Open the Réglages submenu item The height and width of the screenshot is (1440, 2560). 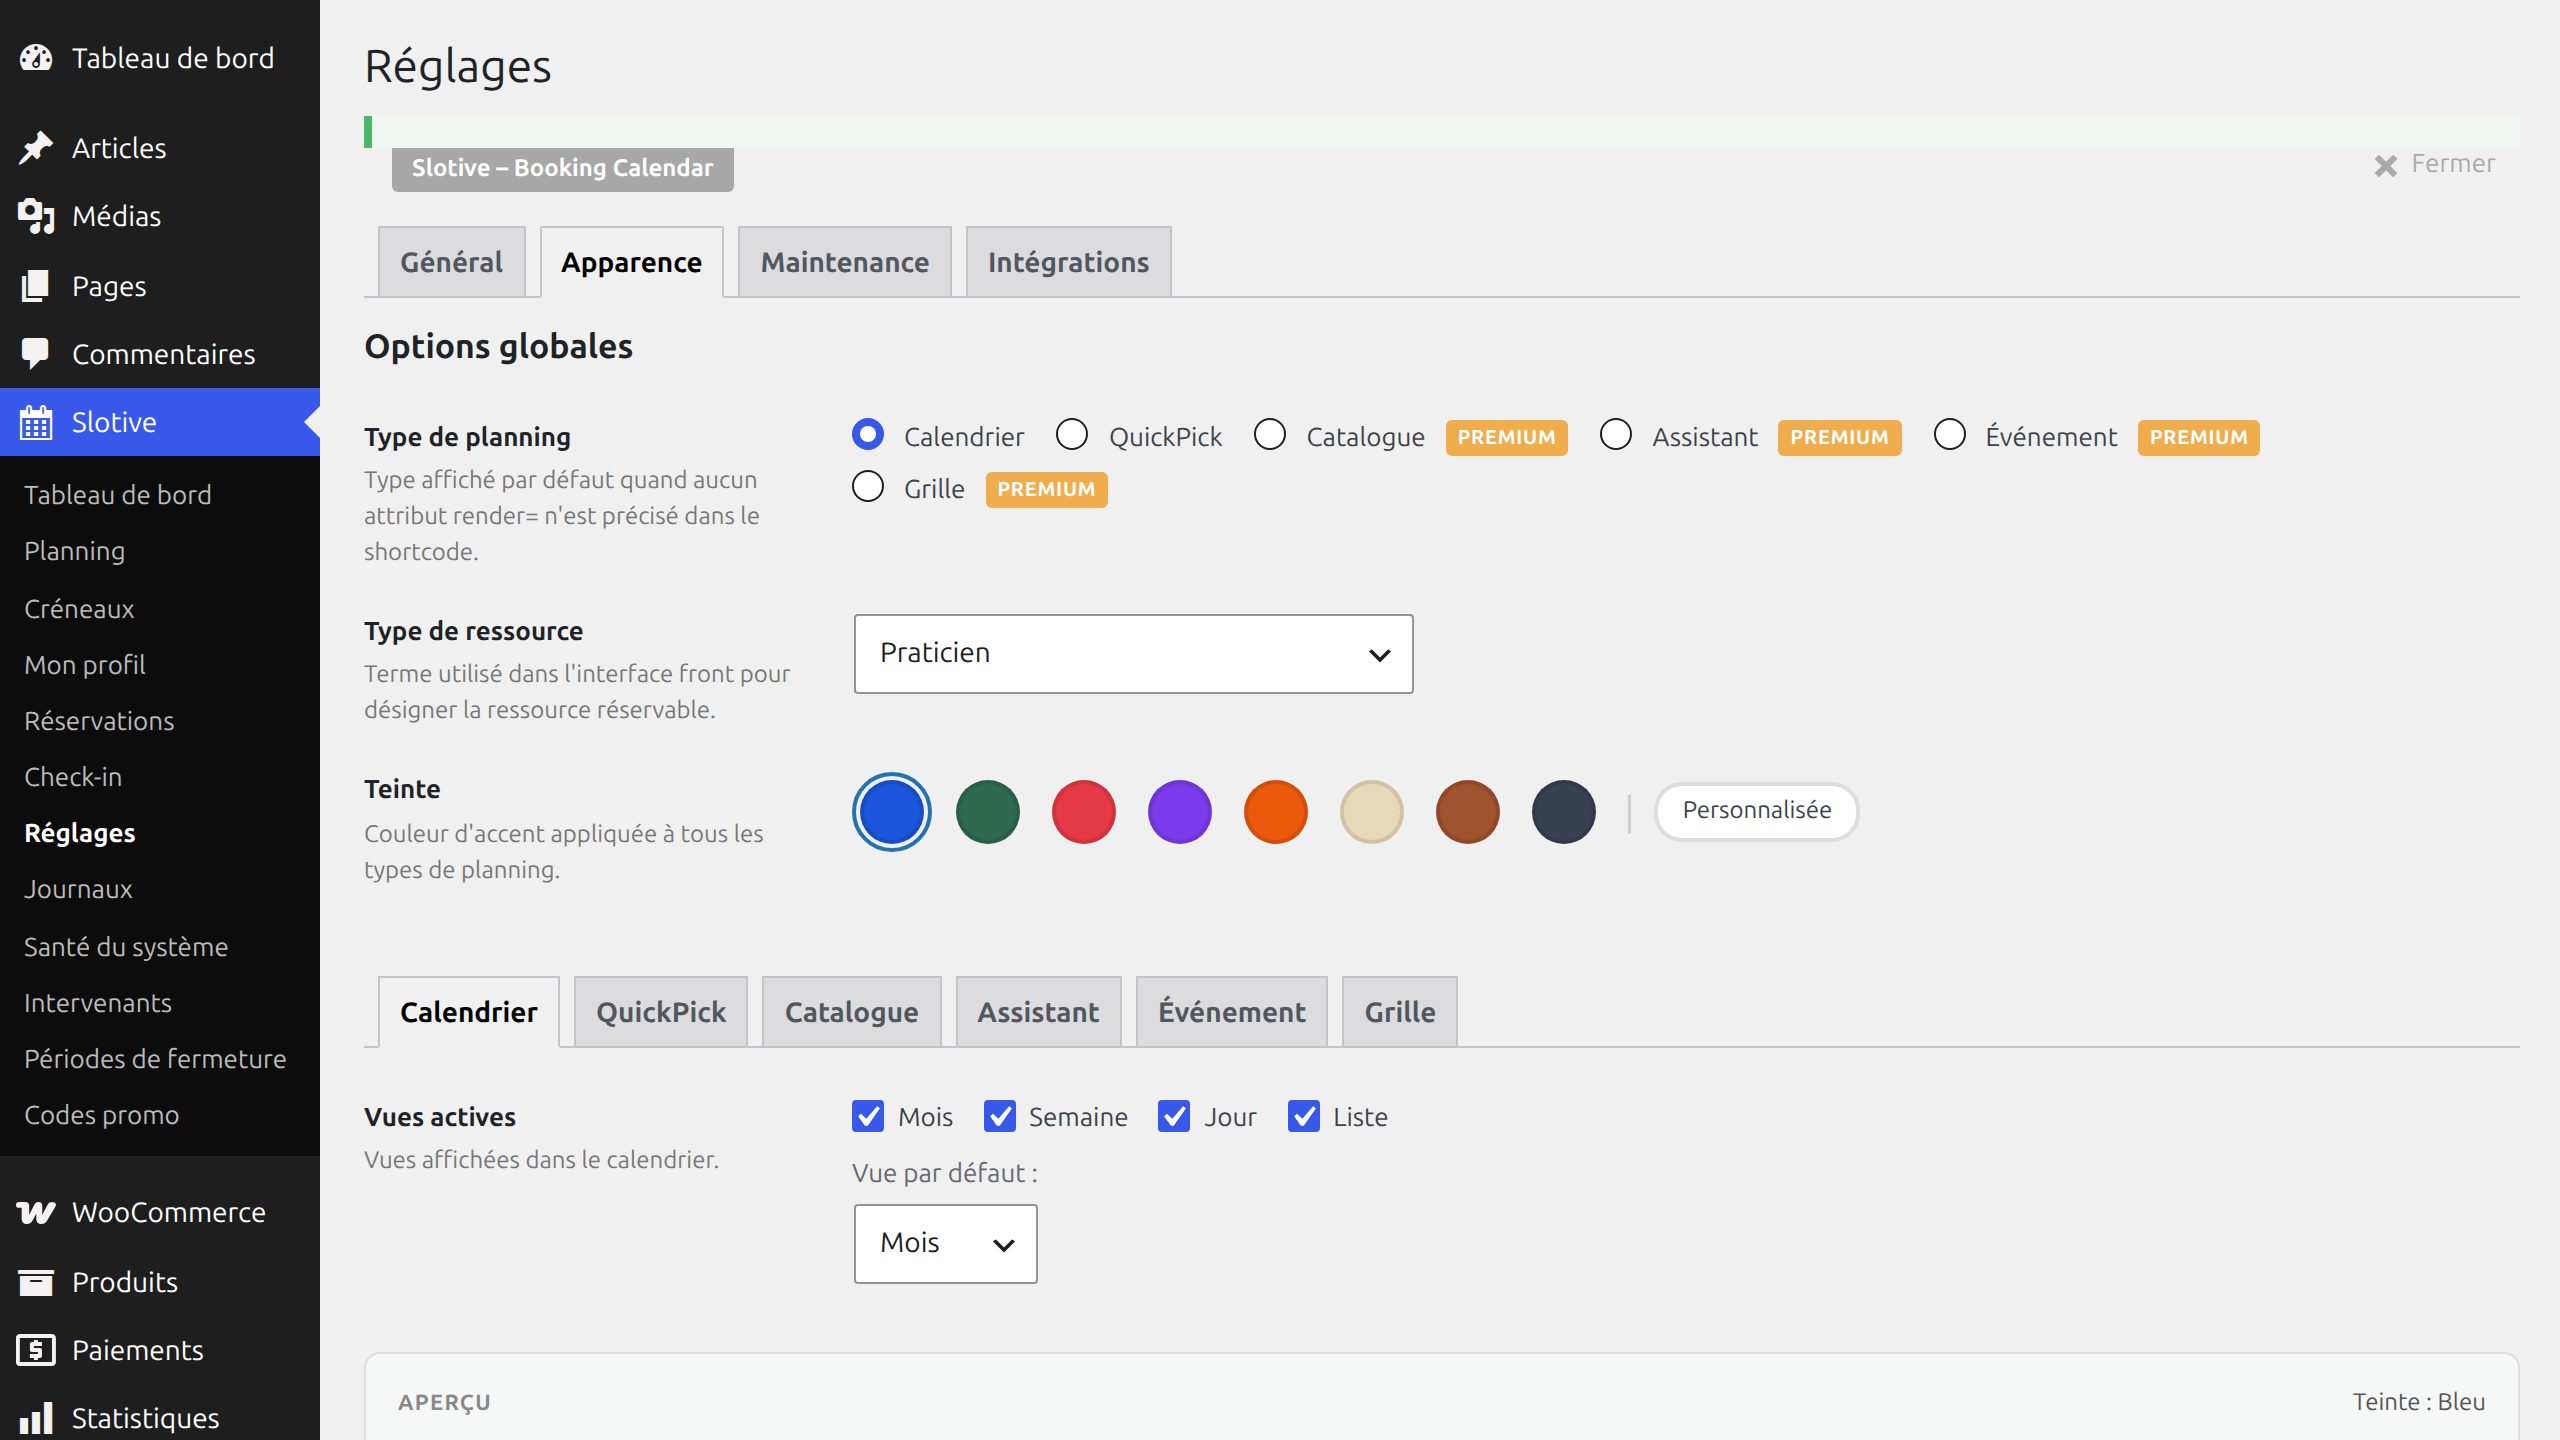point(80,833)
